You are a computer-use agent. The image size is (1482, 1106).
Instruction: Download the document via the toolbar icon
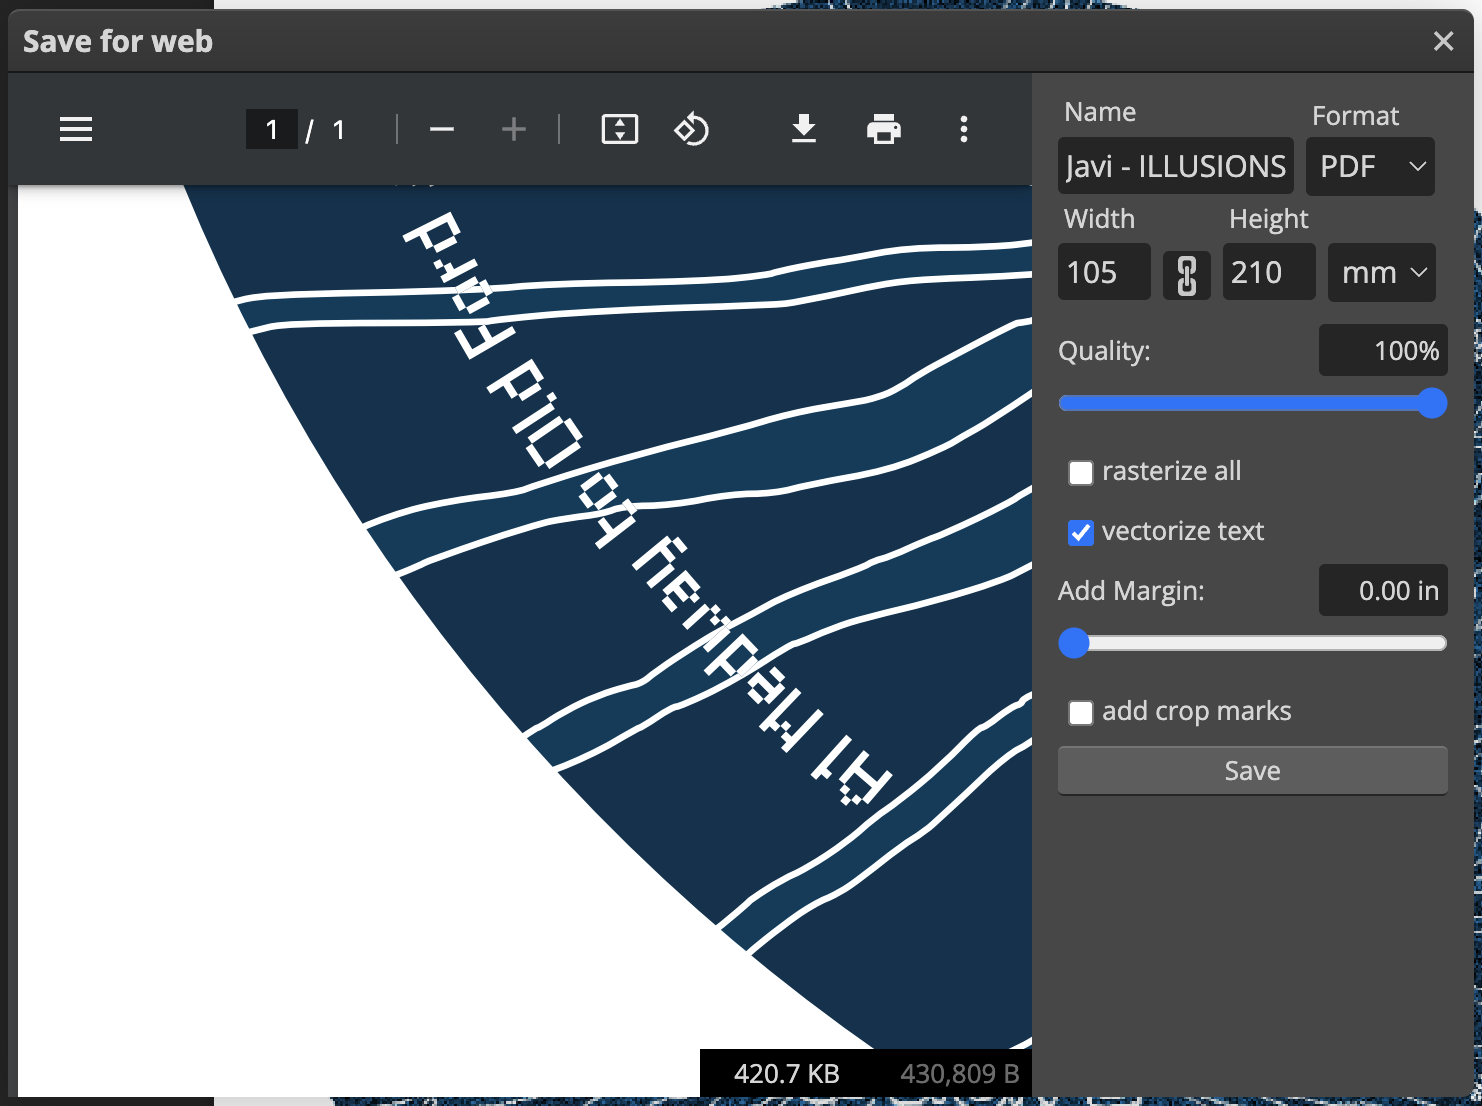tap(804, 129)
